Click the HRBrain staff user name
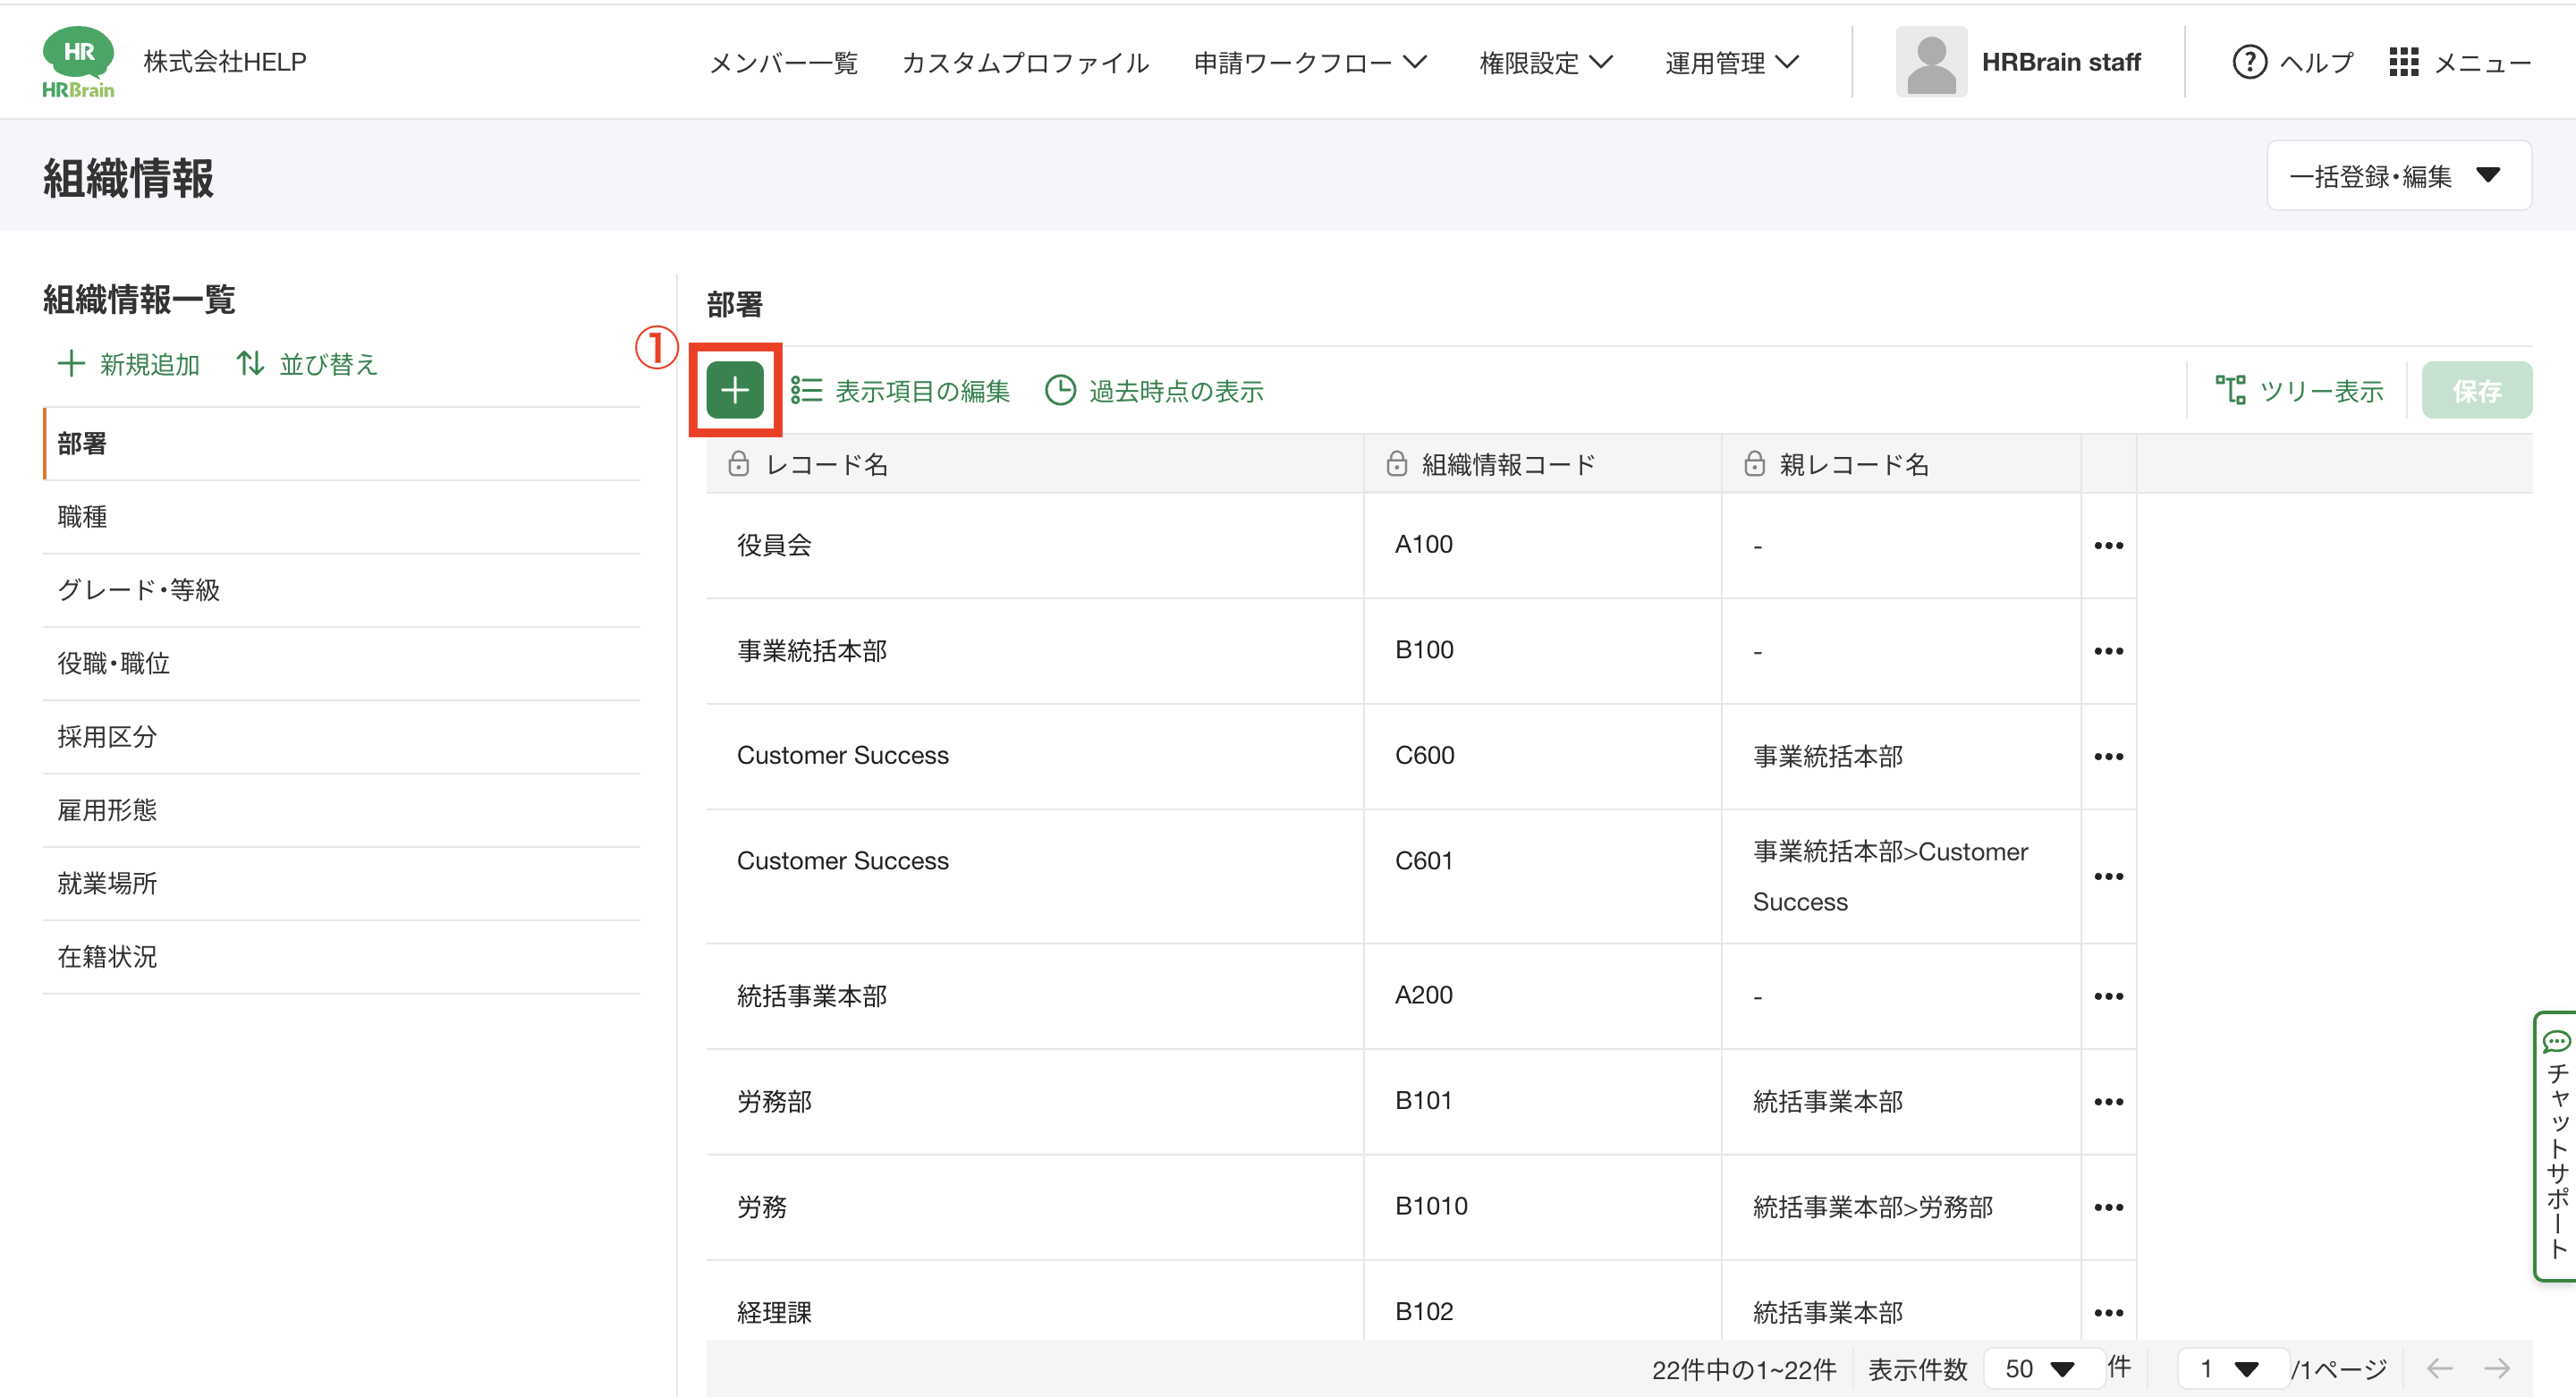This screenshot has height=1397, width=2576. 2061,62
